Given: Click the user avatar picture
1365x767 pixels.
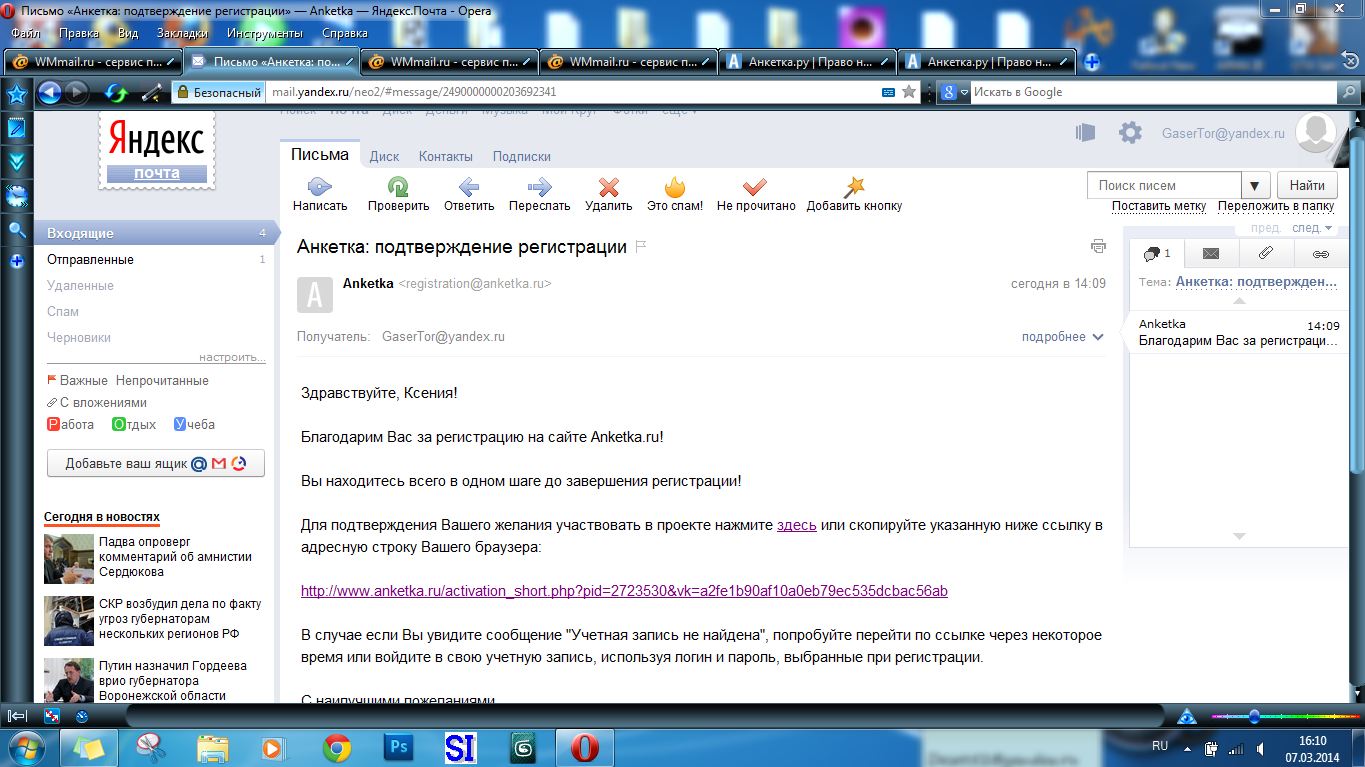Looking at the screenshot, I should tap(1316, 132).
